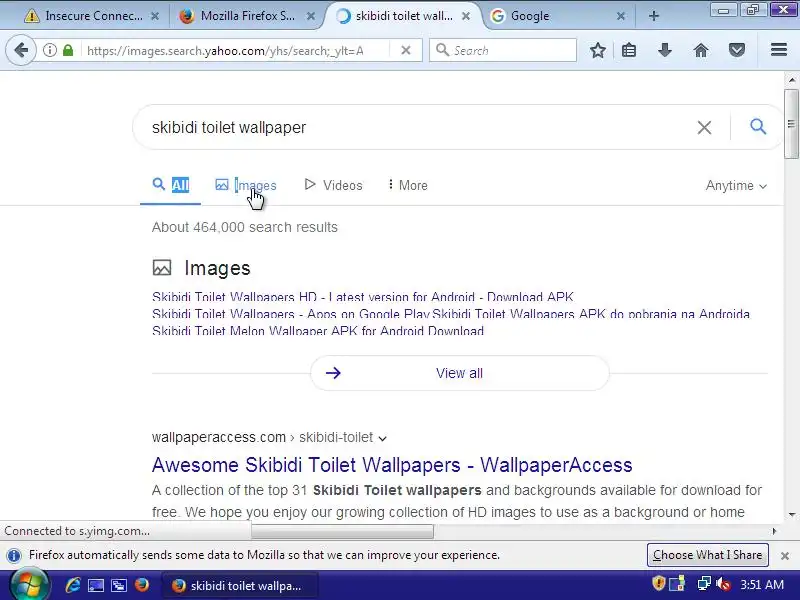Viewport: 800px width, 600px height.
Task: Launch Firefox from quick launch icon
Action: pos(142,585)
